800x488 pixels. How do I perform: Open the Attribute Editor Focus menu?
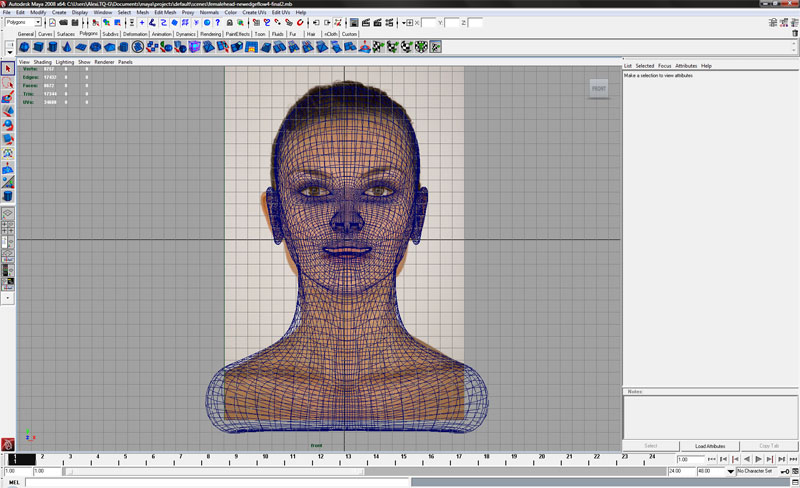pyautogui.click(x=664, y=66)
